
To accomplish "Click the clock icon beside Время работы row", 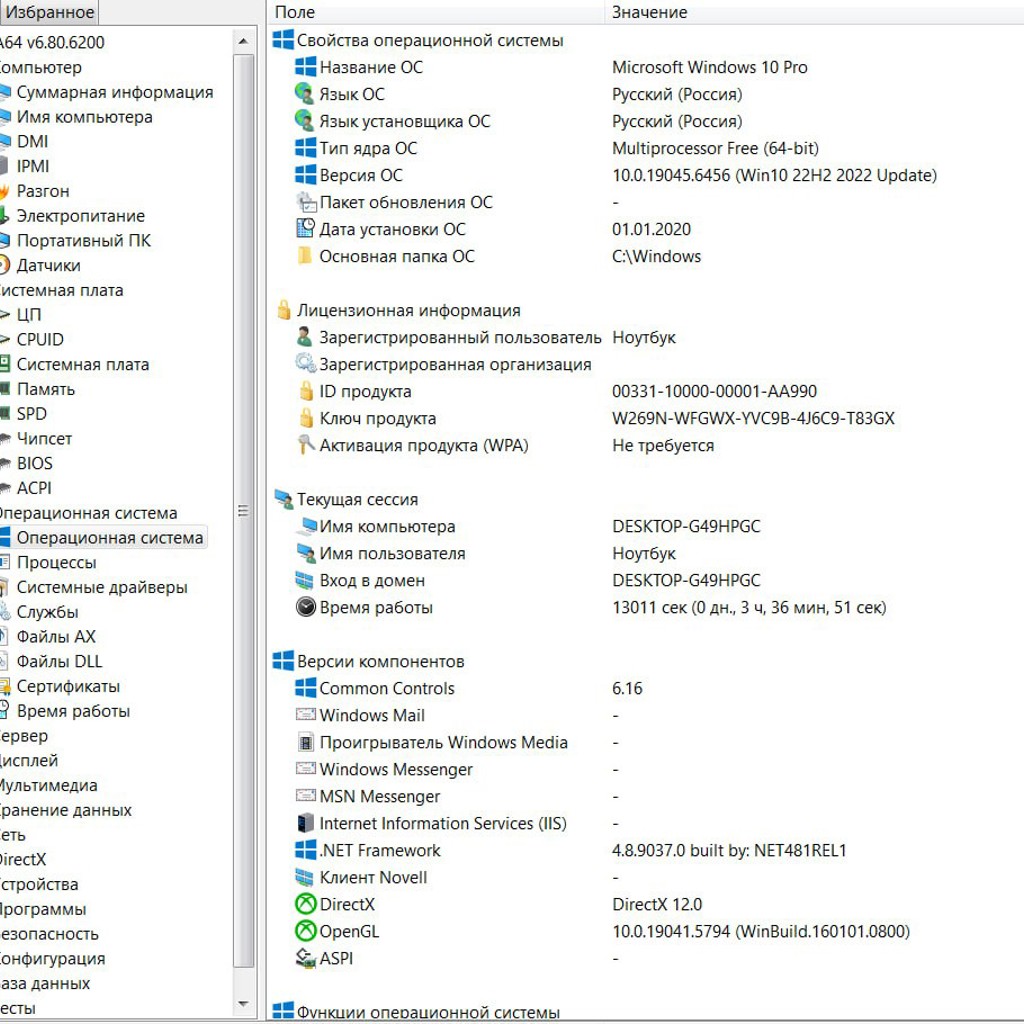I will pyautogui.click(x=306, y=607).
